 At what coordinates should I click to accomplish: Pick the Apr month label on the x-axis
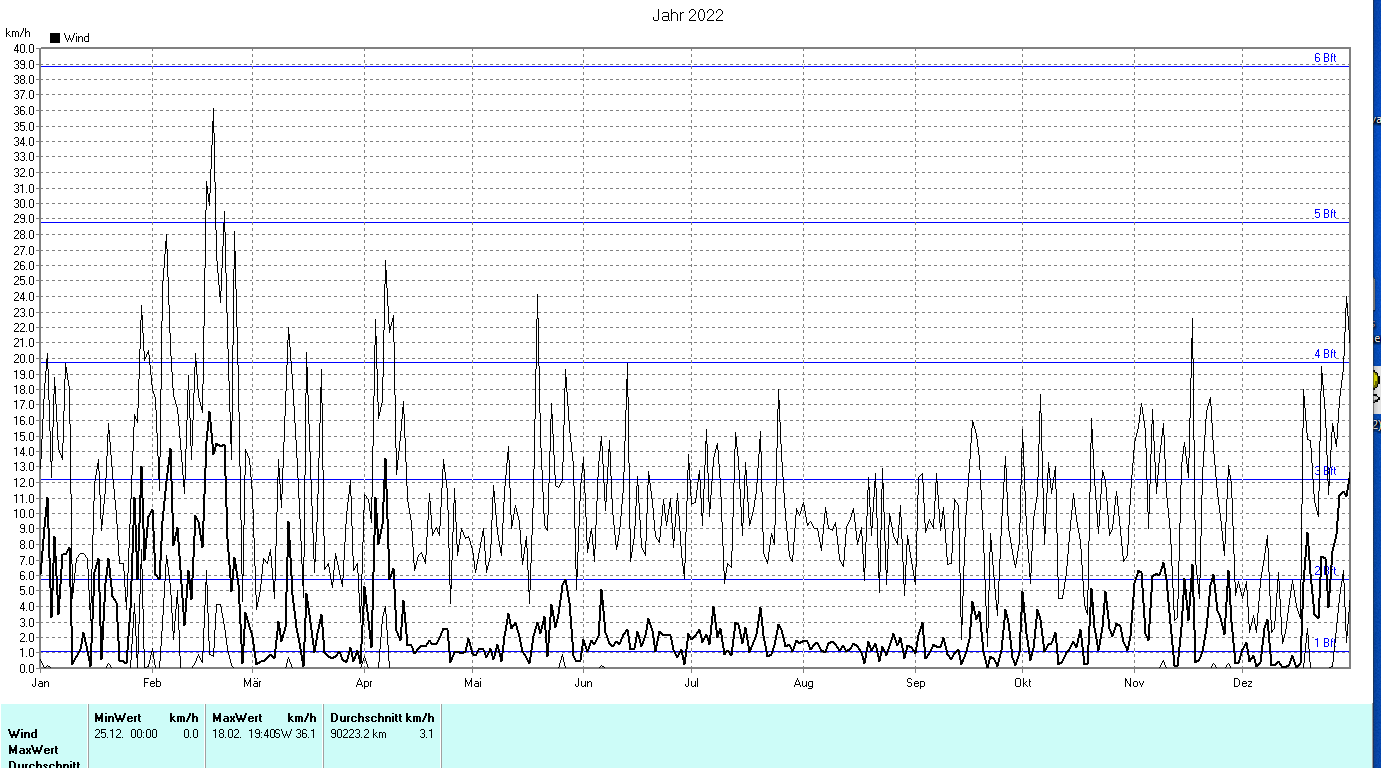click(x=363, y=683)
